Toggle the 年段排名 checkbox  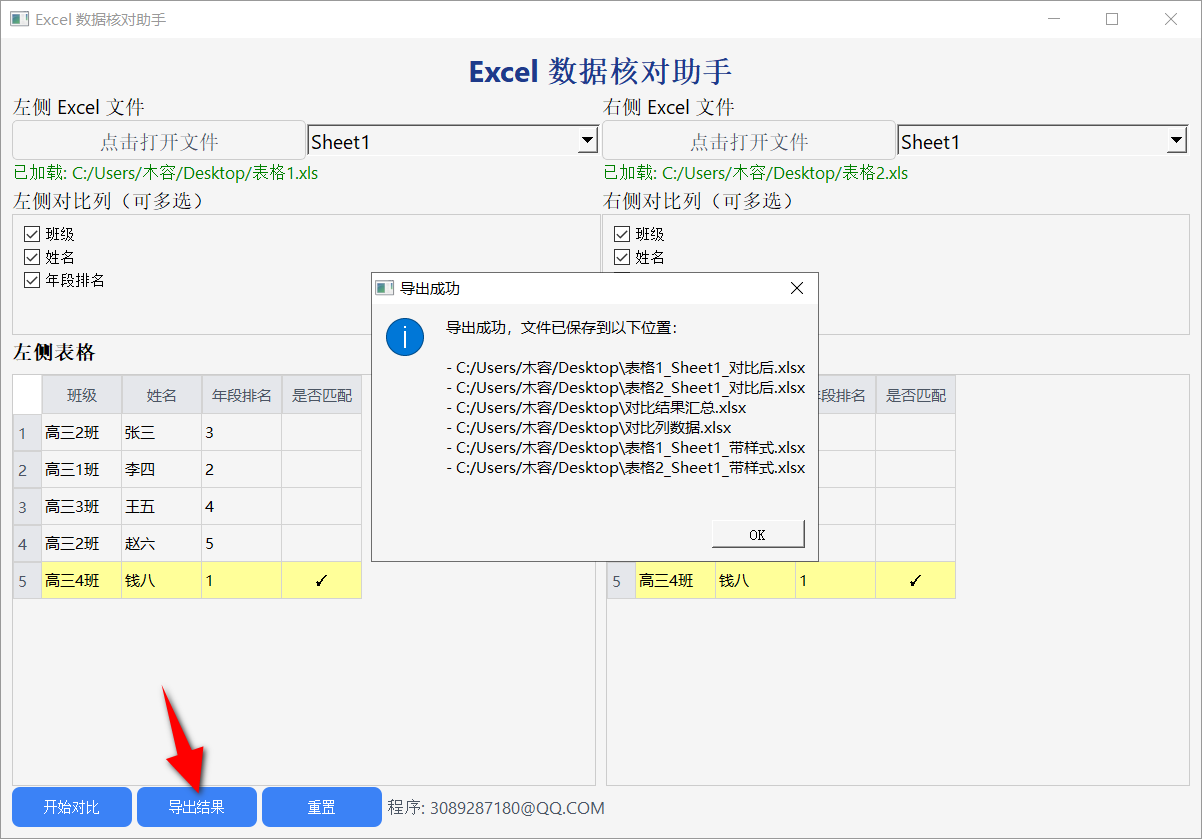[x=33, y=280]
